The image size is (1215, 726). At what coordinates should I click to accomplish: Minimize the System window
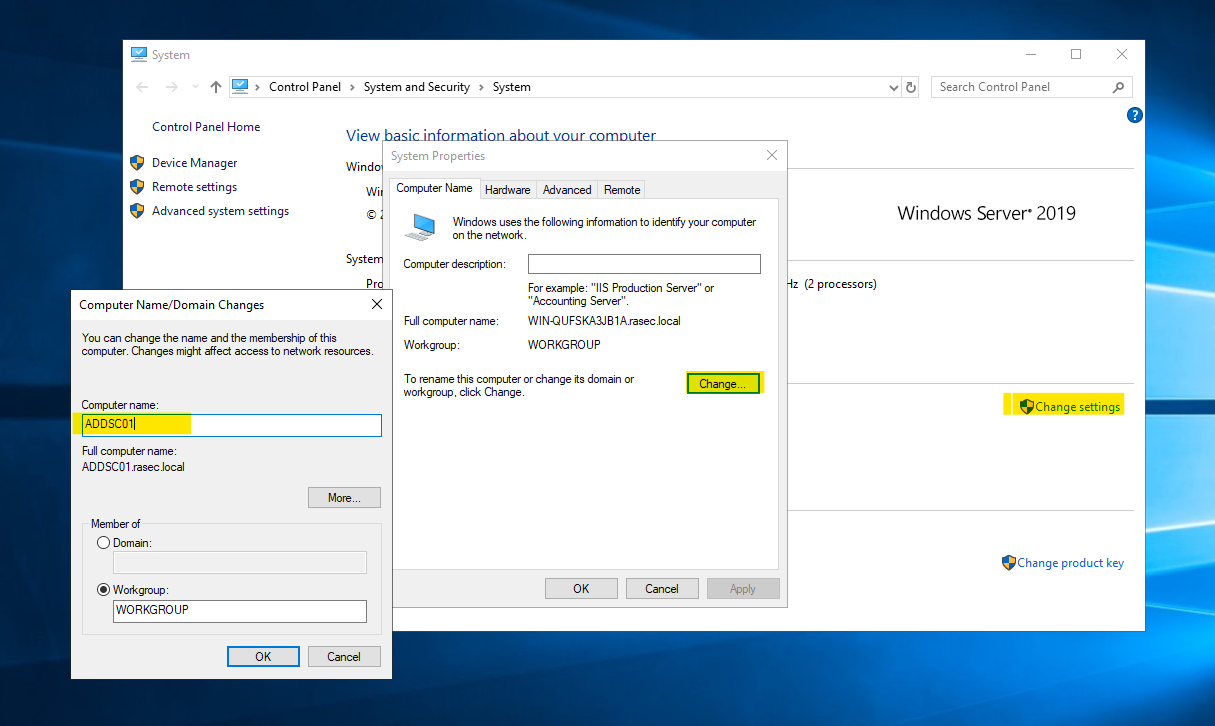pyautogui.click(x=1030, y=54)
